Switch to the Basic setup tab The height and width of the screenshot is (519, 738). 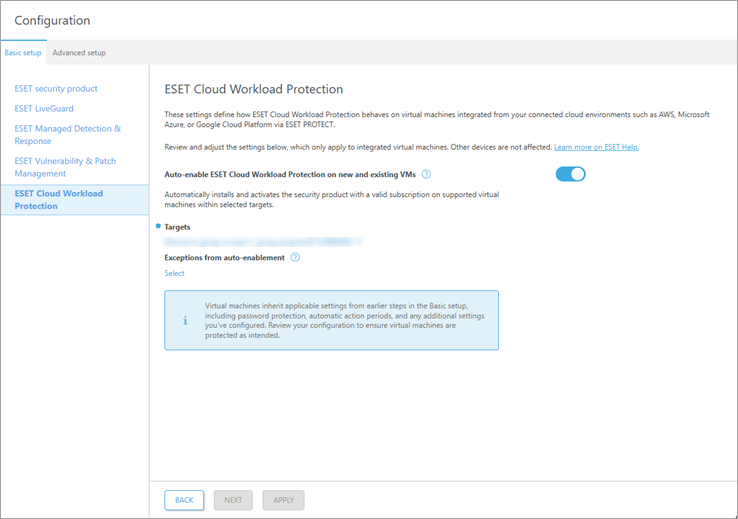[x=23, y=53]
